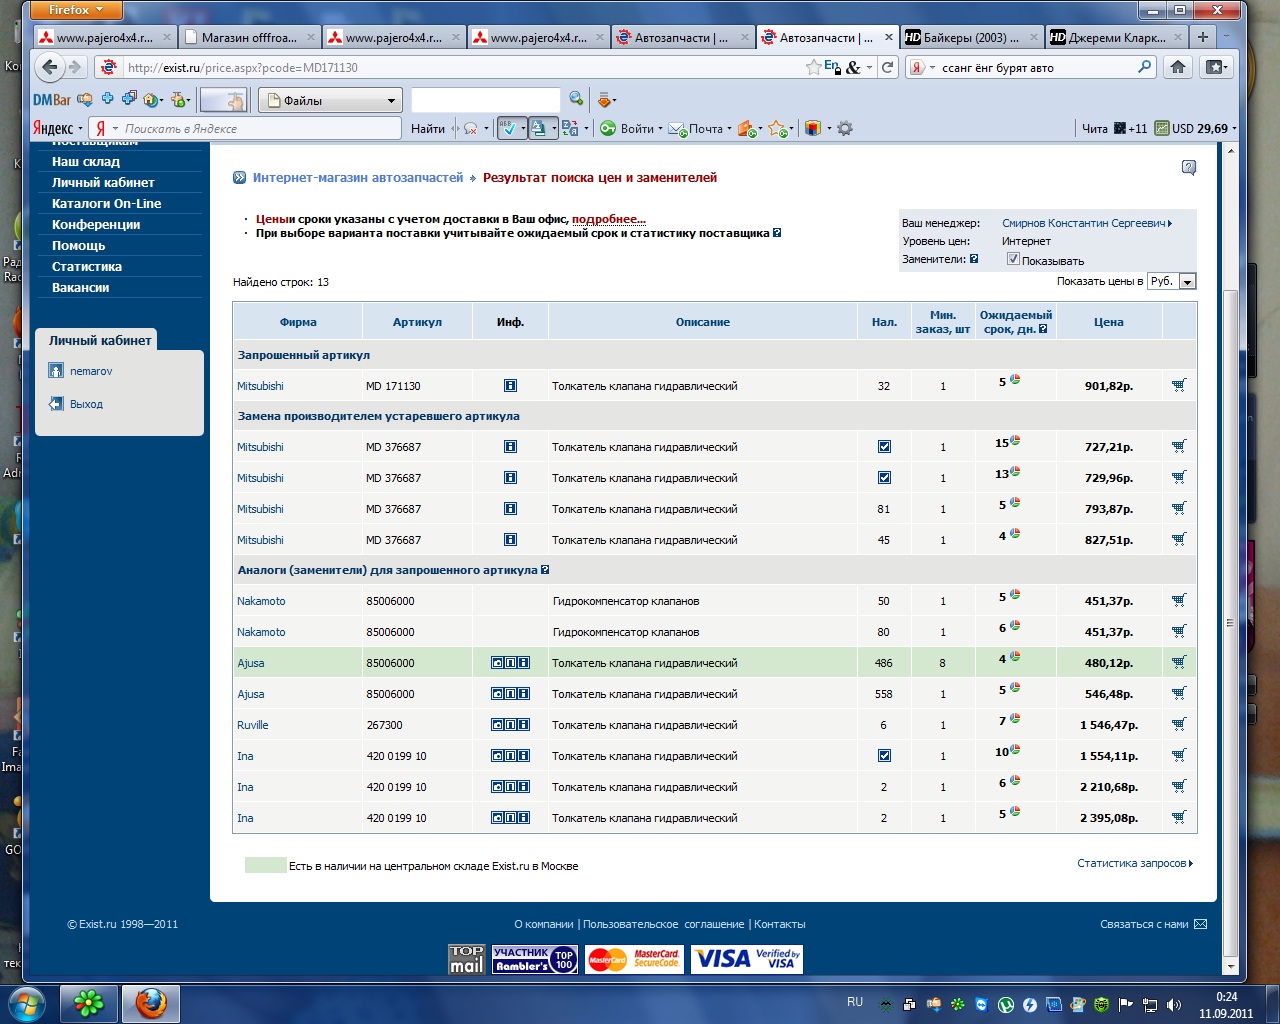
Task: Click help icon next to Аналоги heading
Action: click(x=545, y=570)
